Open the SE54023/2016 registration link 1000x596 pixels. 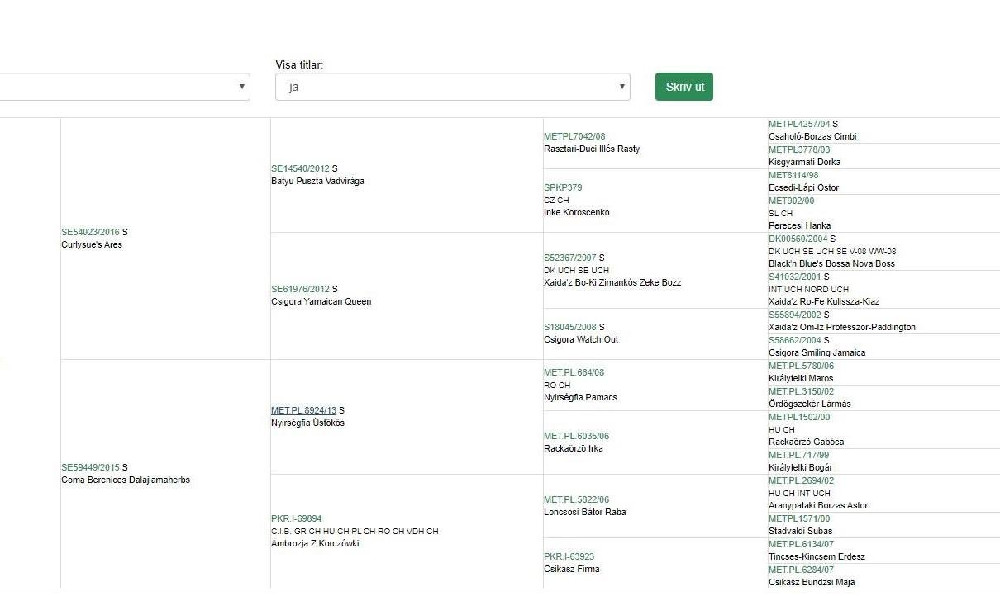(91, 232)
